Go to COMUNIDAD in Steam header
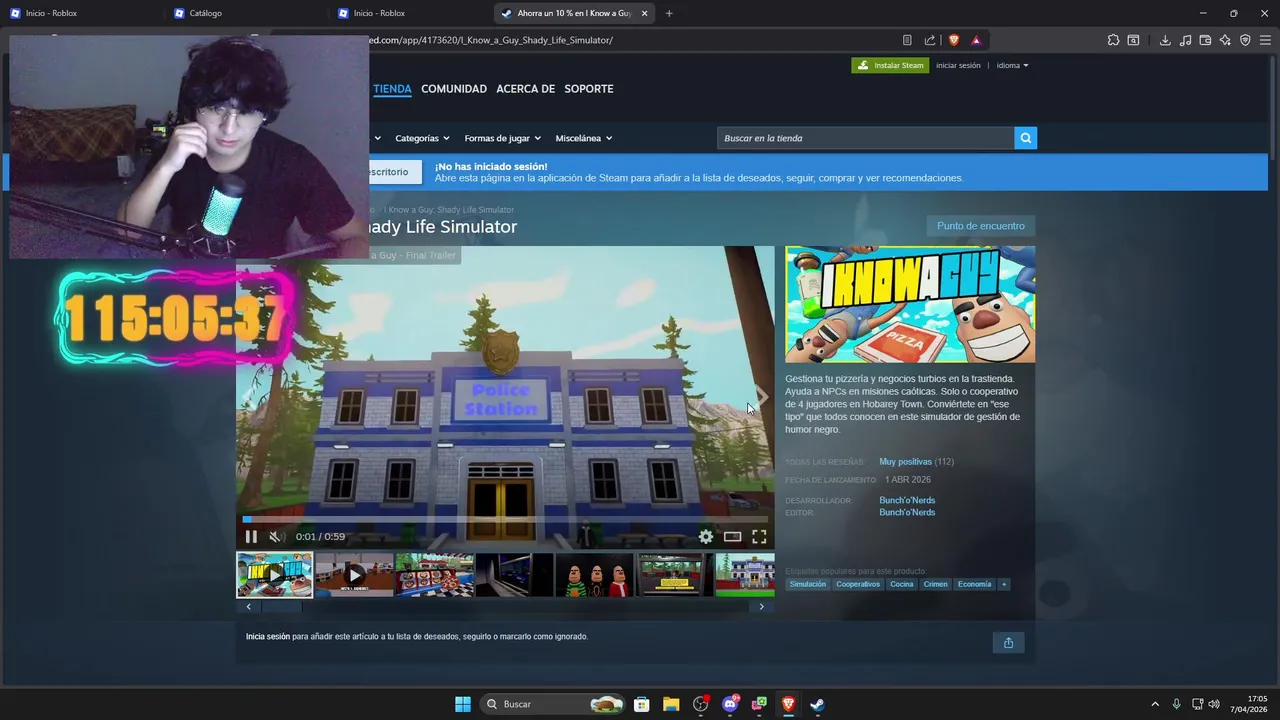Viewport: 1280px width, 720px height. tap(454, 89)
